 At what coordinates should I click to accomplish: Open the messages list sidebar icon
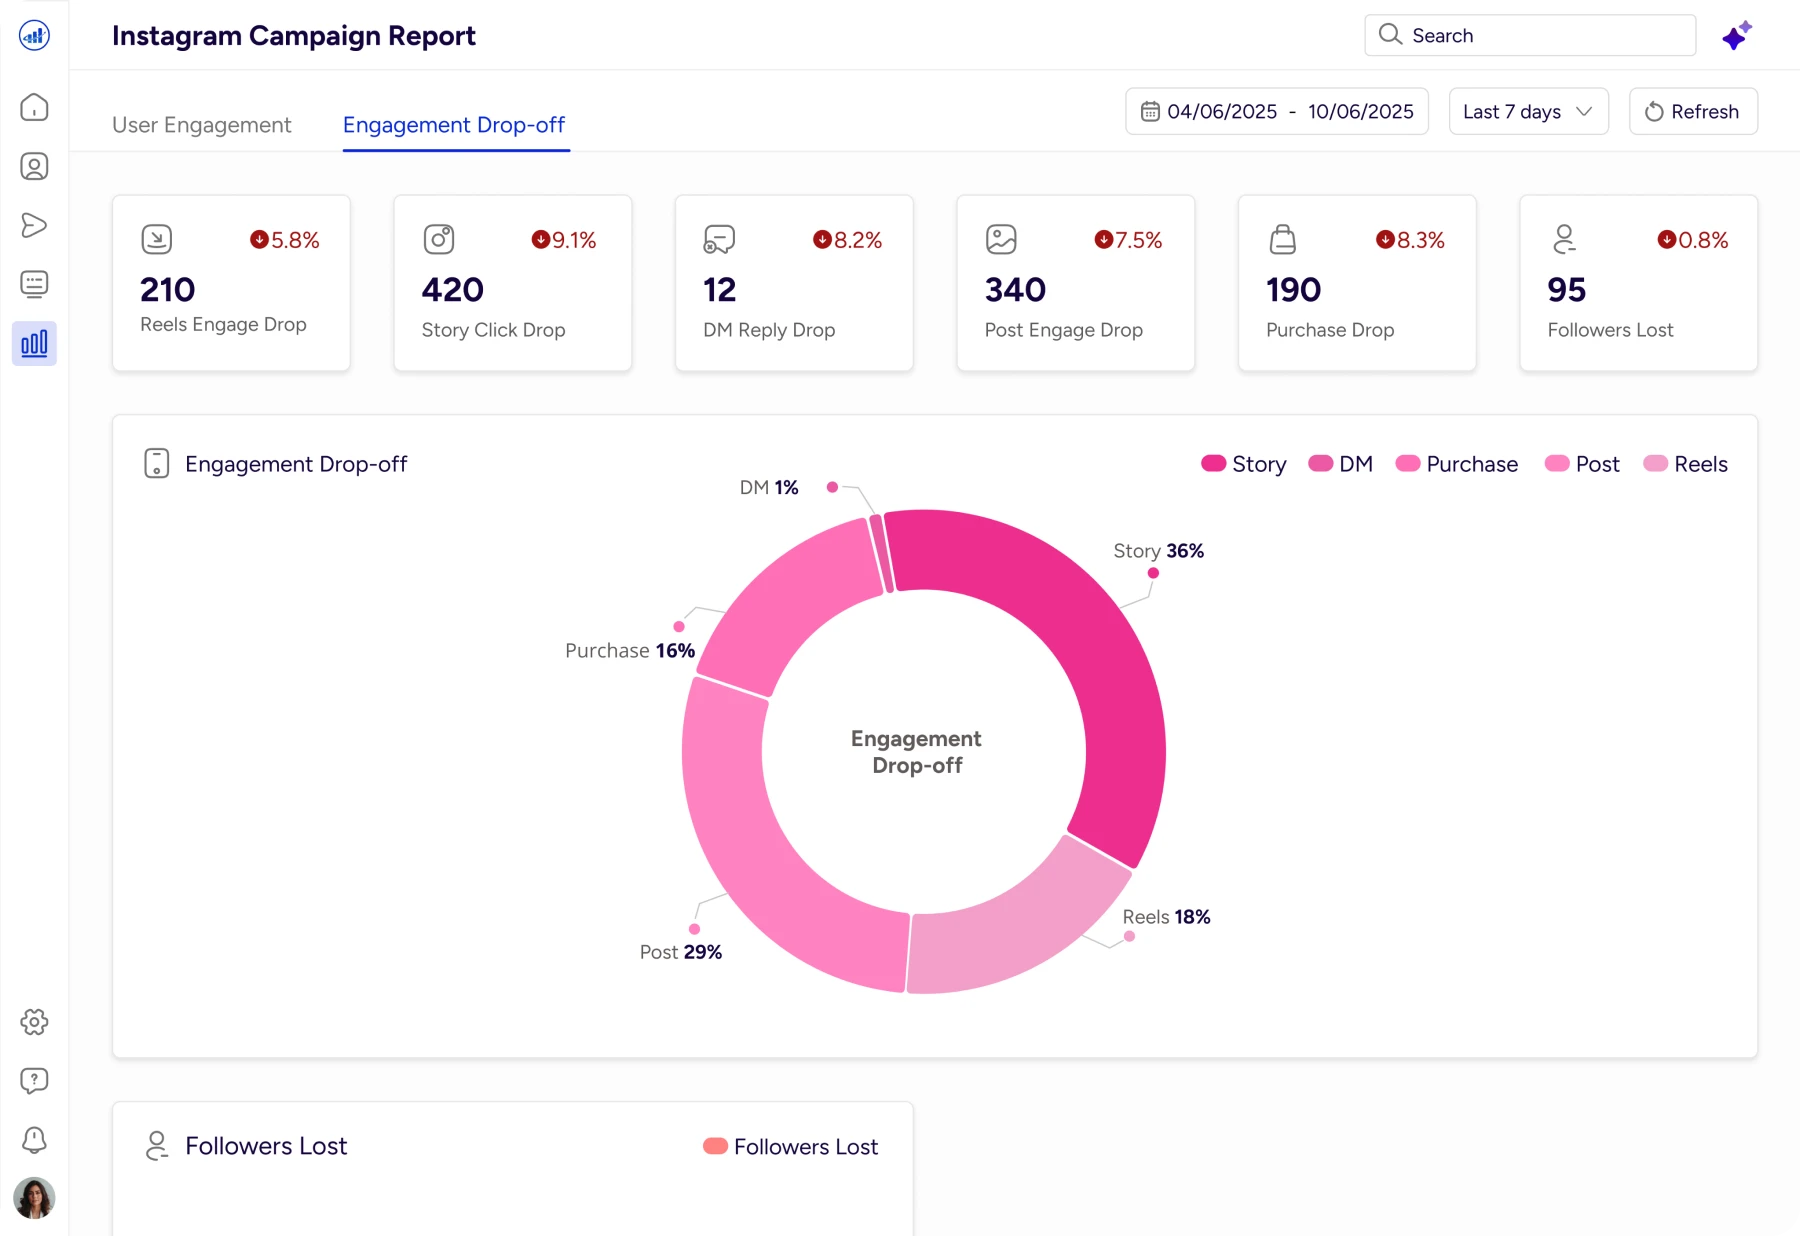click(x=34, y=284)
